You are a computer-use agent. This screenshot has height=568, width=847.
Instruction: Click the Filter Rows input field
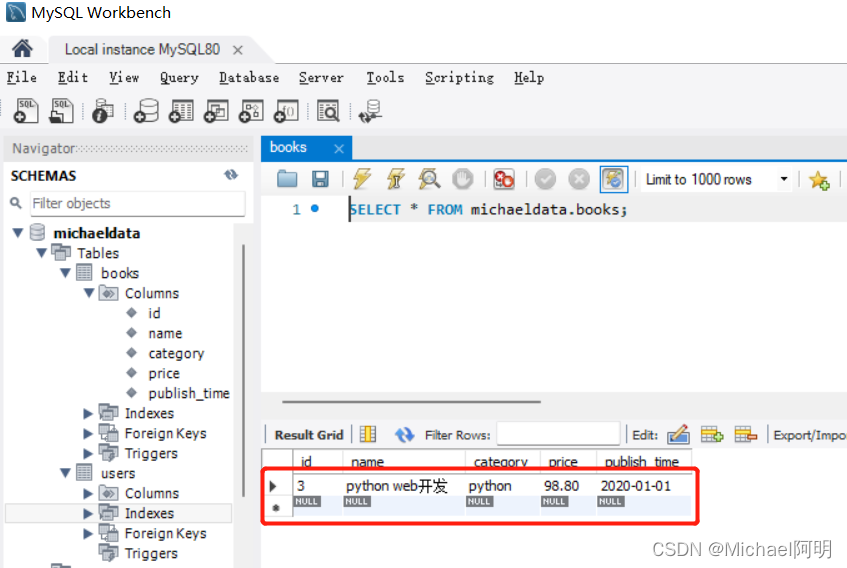pyautogui.click(x=557, y=434)
